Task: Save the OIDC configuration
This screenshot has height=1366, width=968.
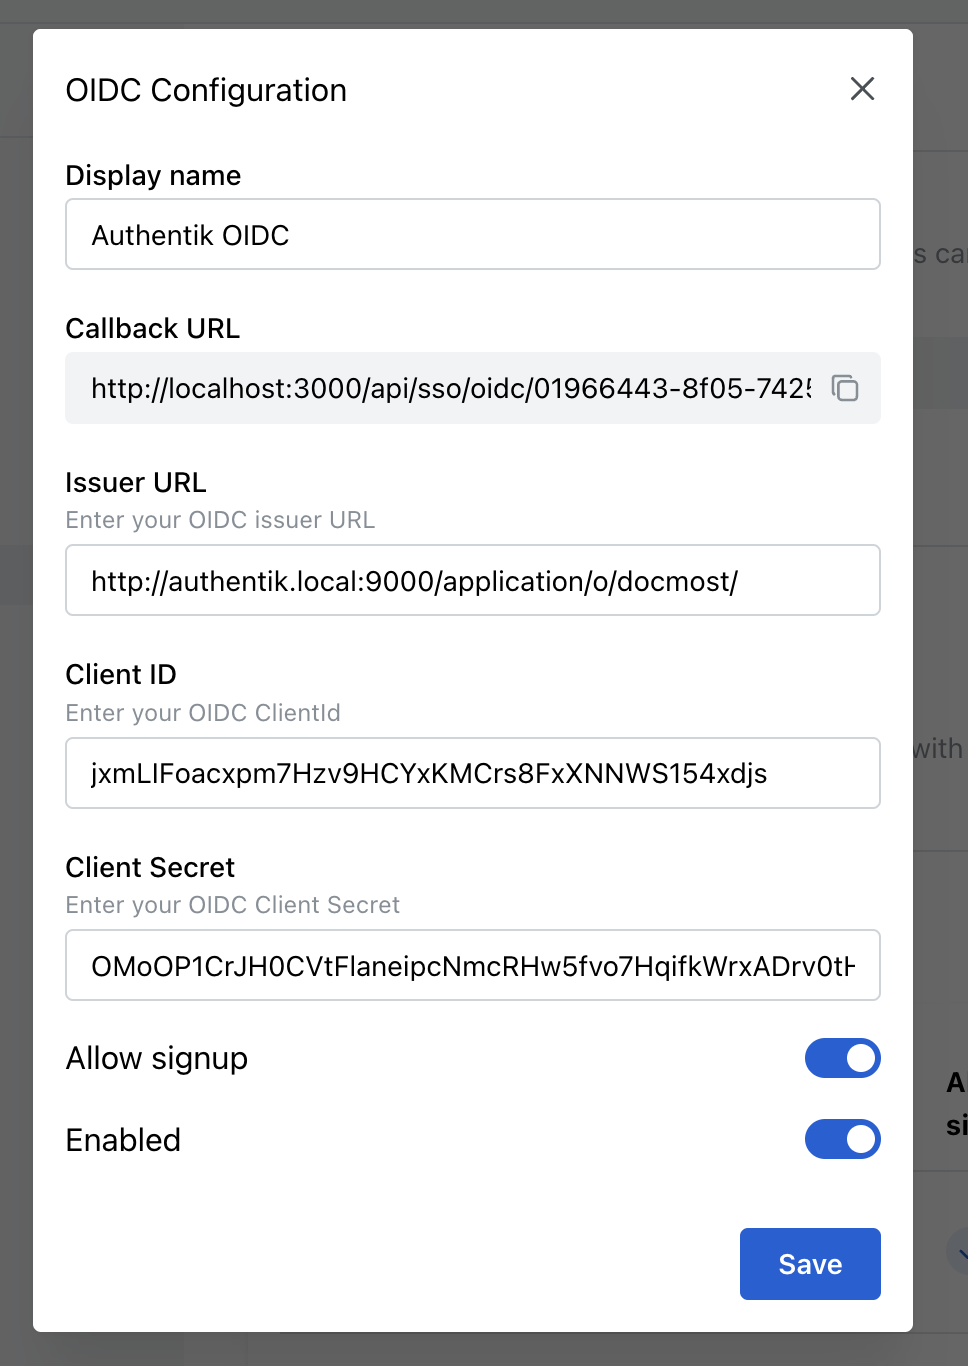Action: (x=810, y=1264)
